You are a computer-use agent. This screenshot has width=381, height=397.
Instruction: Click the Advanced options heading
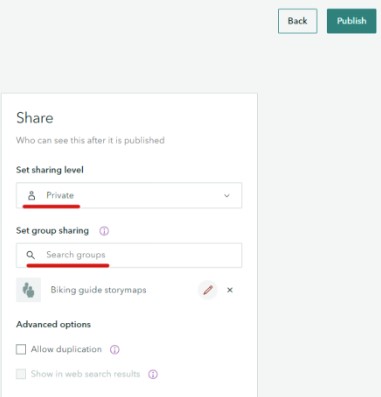(53, 324)
